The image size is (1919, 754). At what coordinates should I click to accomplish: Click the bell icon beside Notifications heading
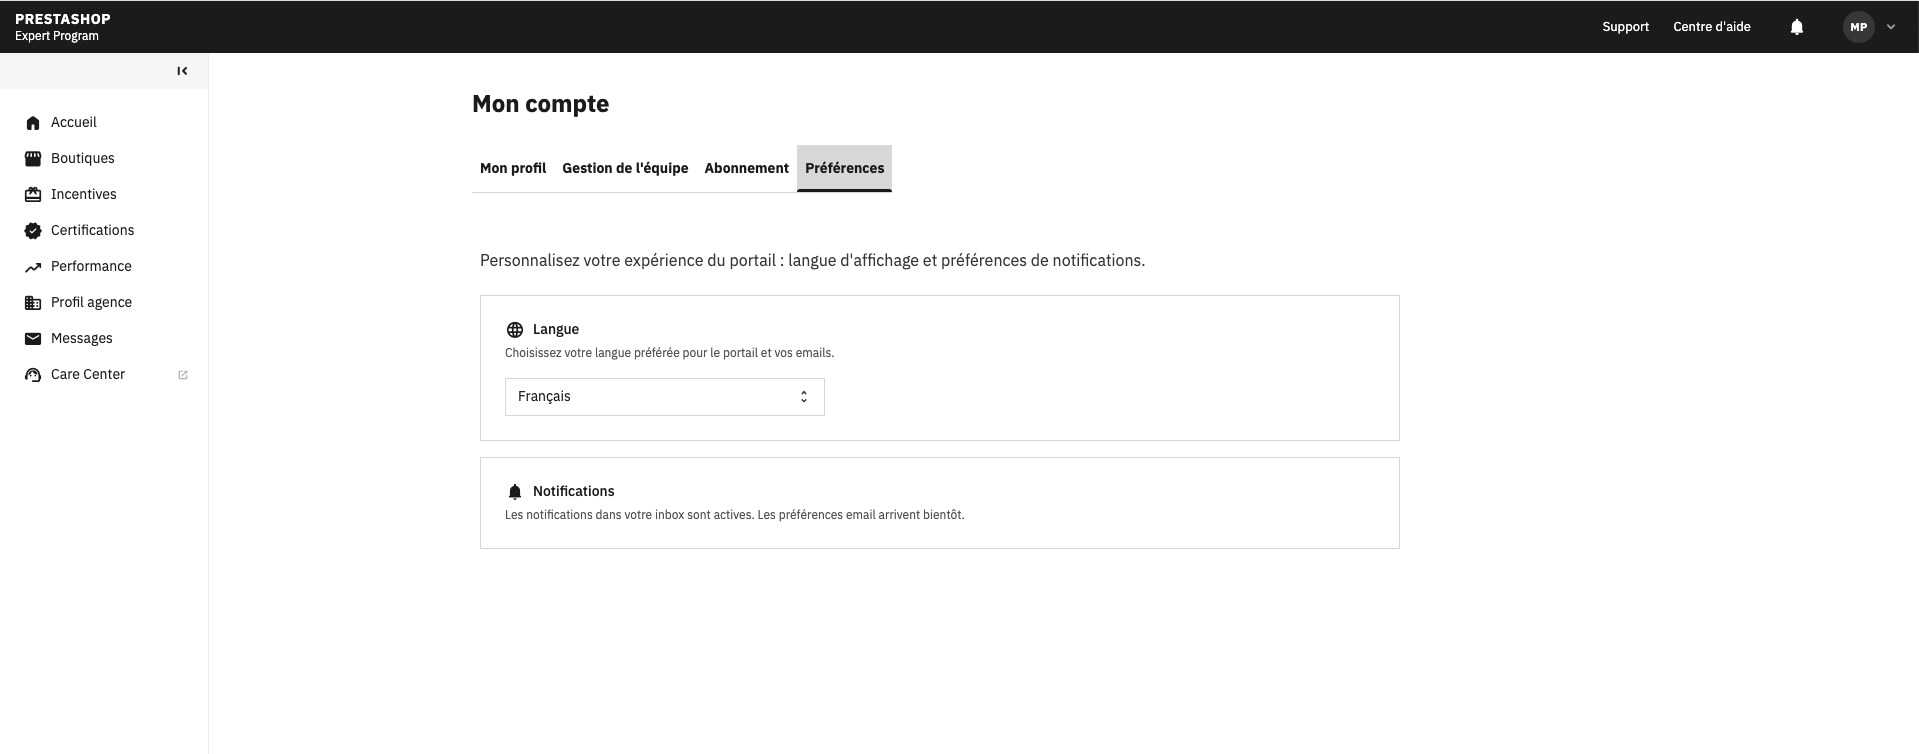[x=515, y=492]
